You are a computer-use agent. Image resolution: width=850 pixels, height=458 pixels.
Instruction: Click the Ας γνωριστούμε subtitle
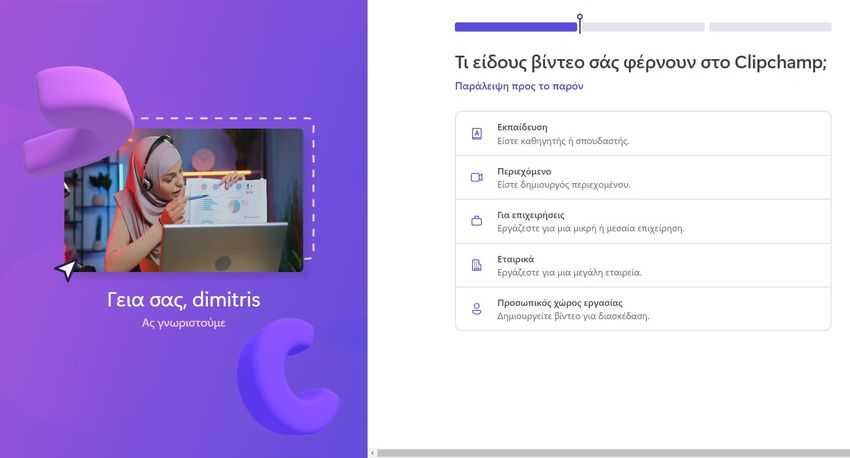(x=184, y=323)
